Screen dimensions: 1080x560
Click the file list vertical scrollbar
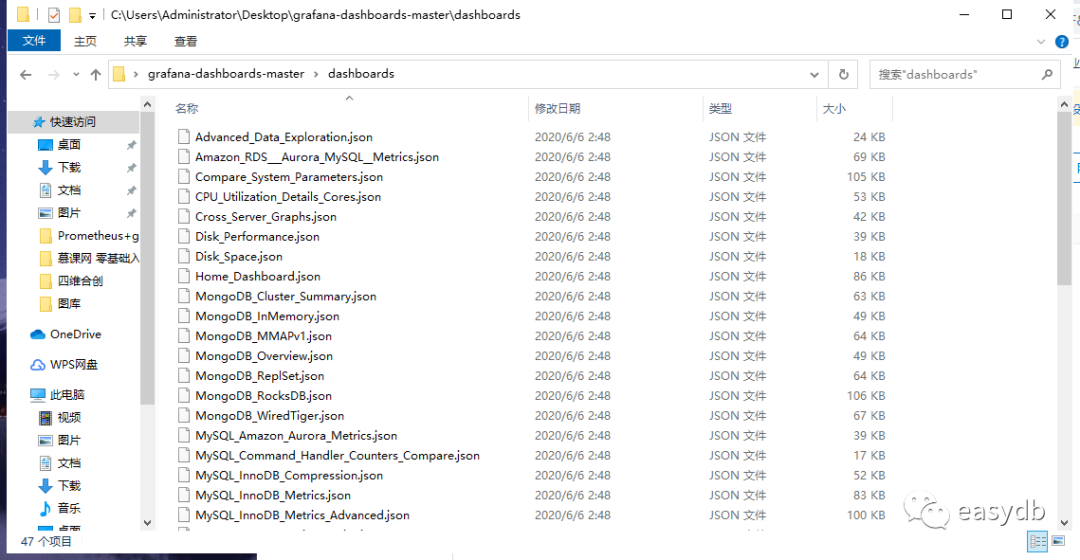[1064, 200]
